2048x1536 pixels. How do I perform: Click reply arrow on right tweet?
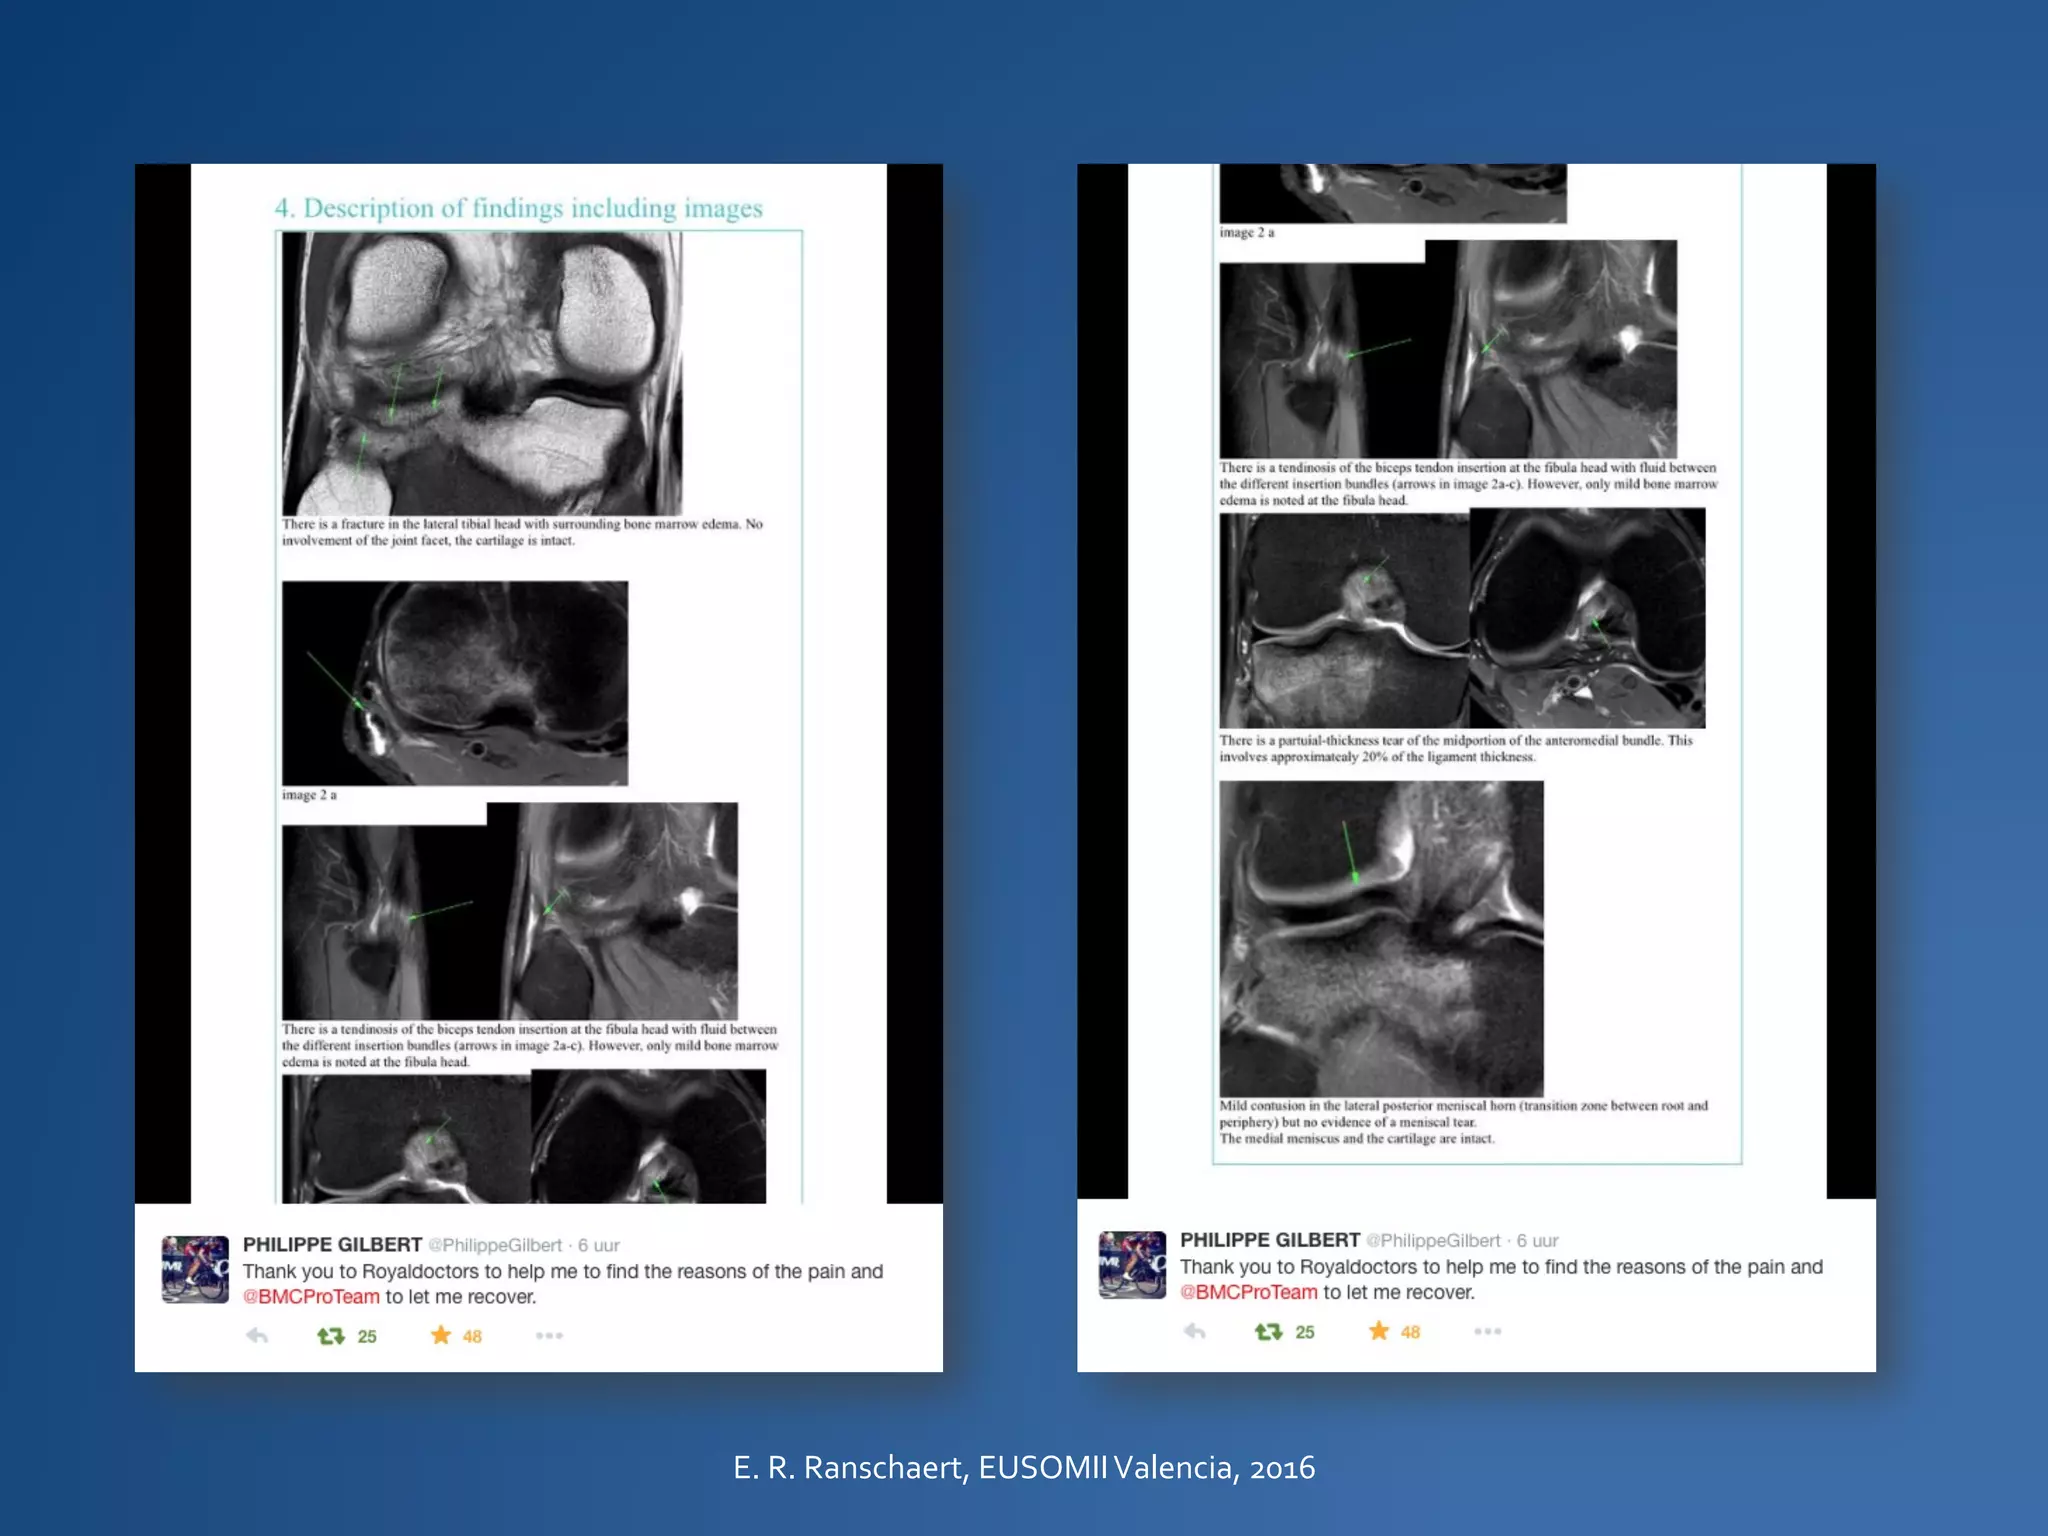(x=1194, y=1331)
